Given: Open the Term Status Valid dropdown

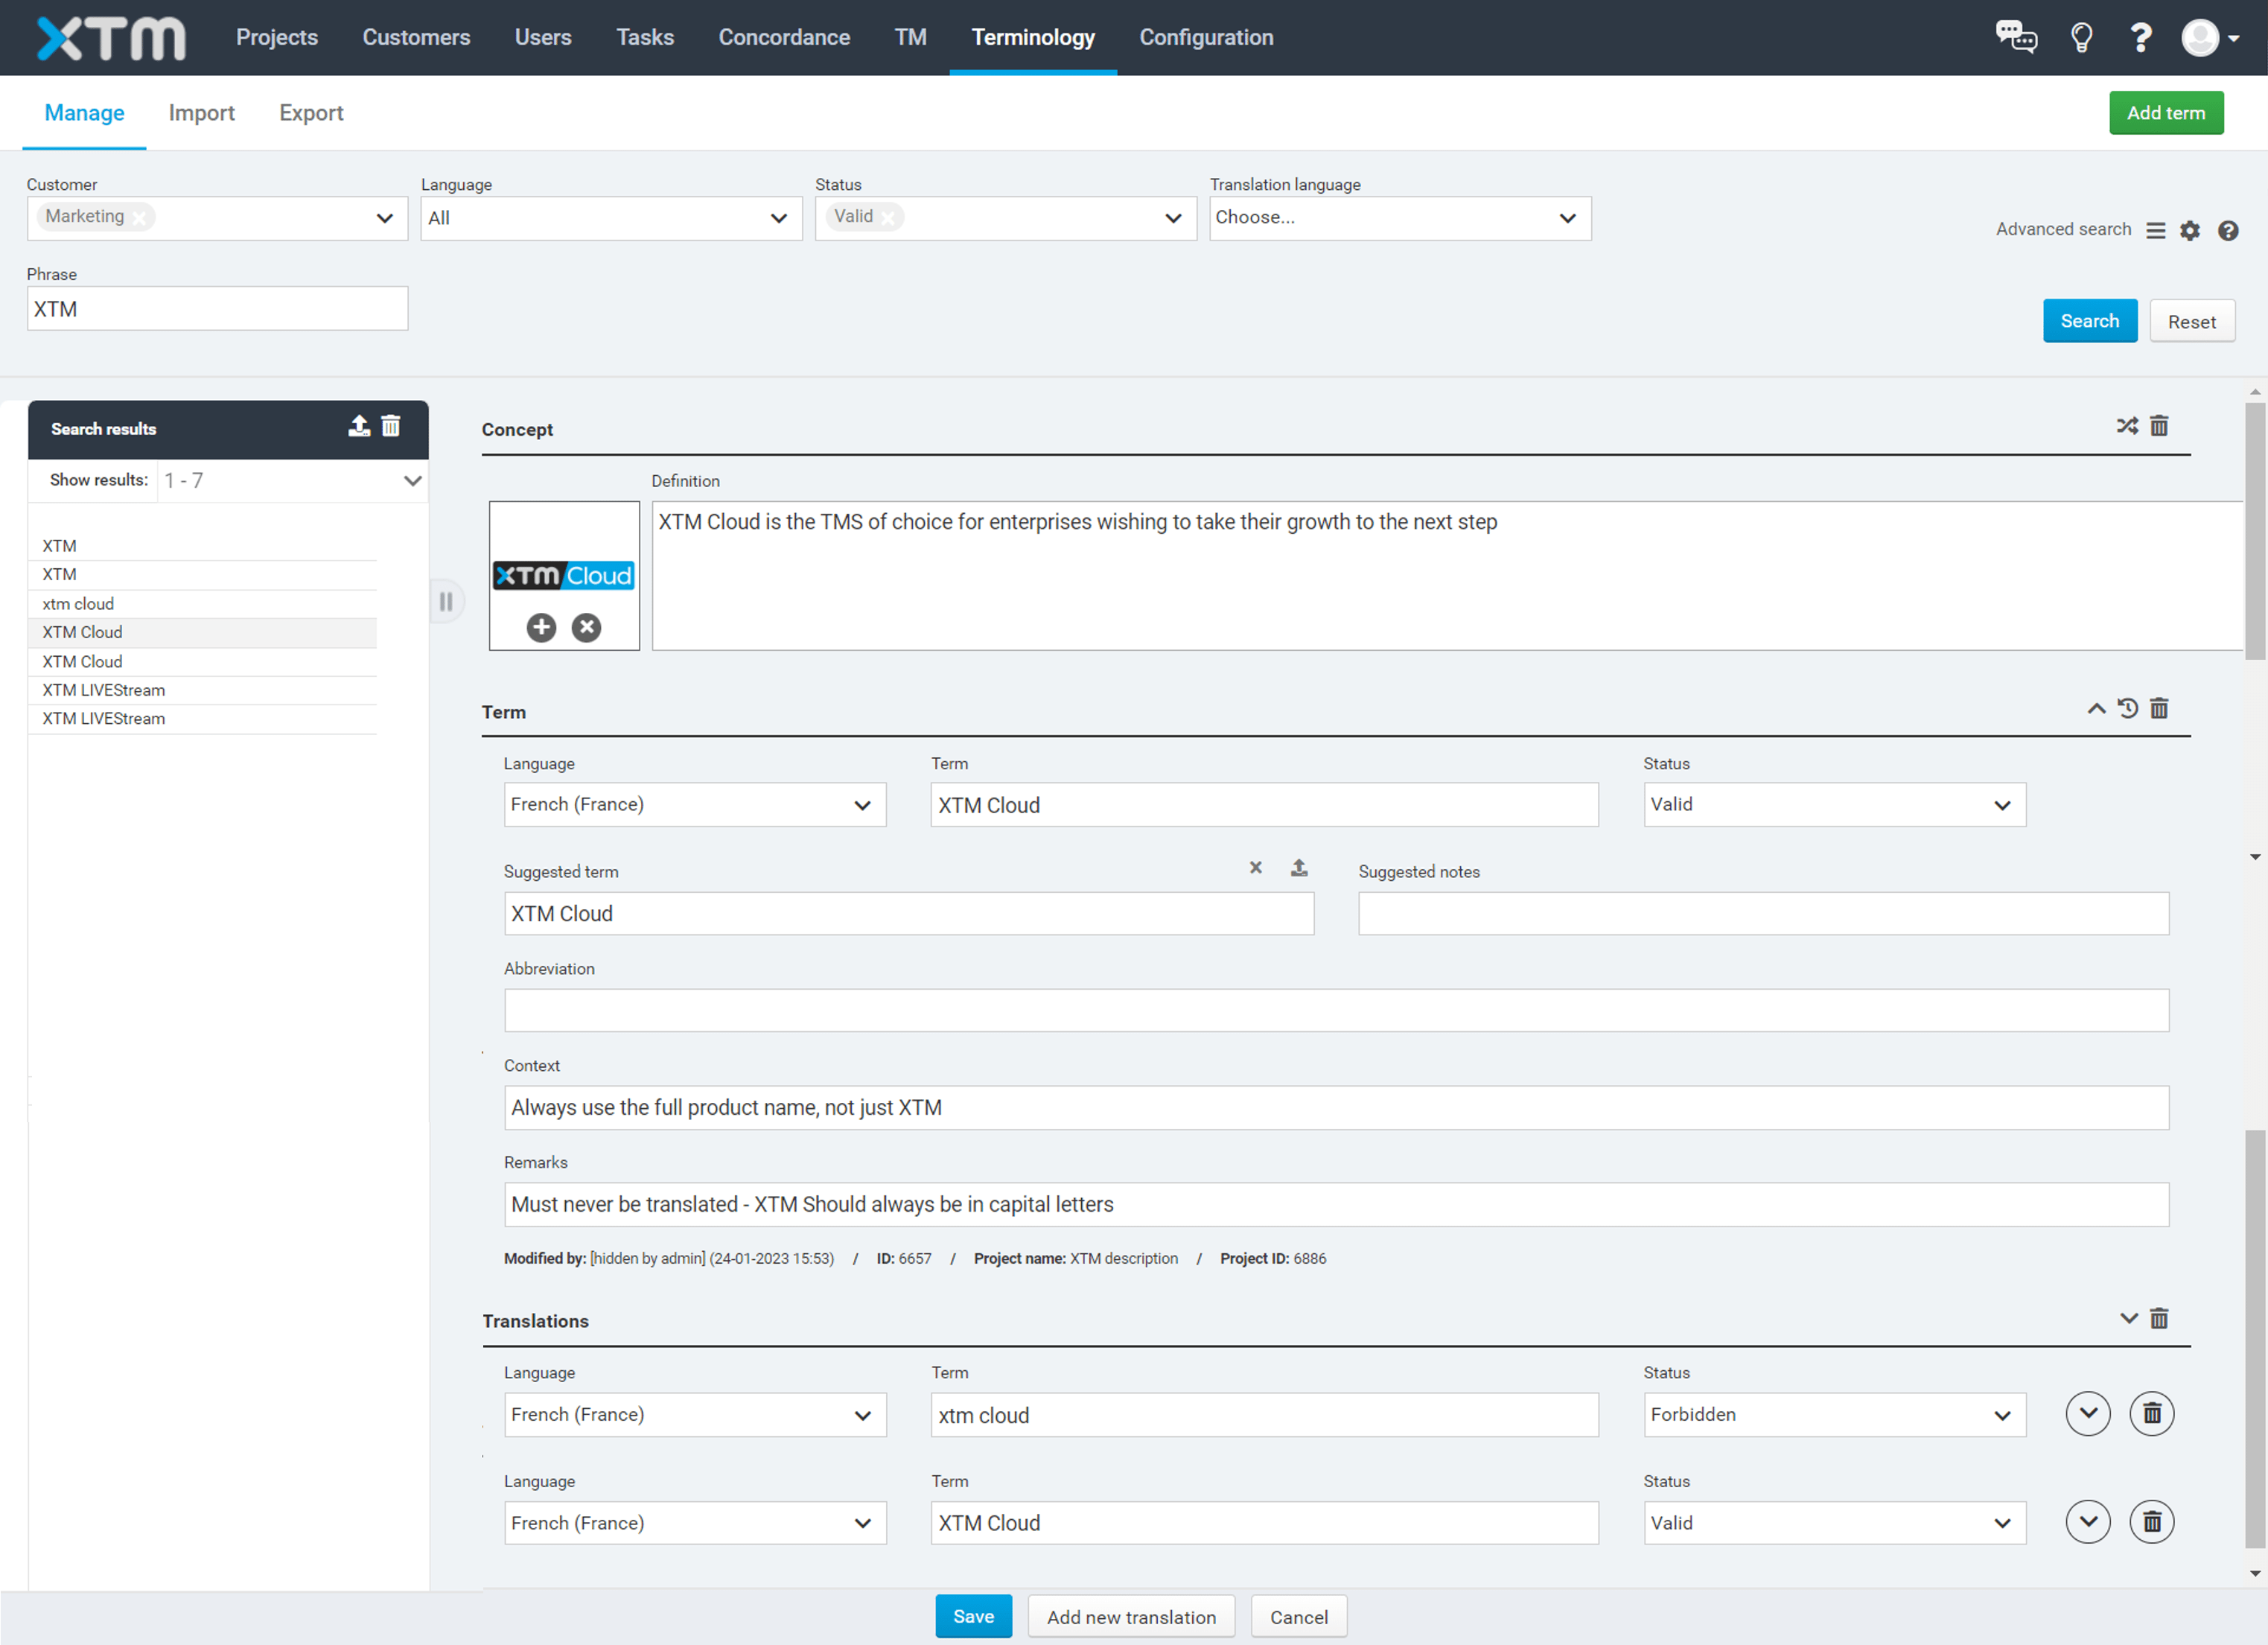Looking at the screenshot, I should click(x=1834, y=805).
